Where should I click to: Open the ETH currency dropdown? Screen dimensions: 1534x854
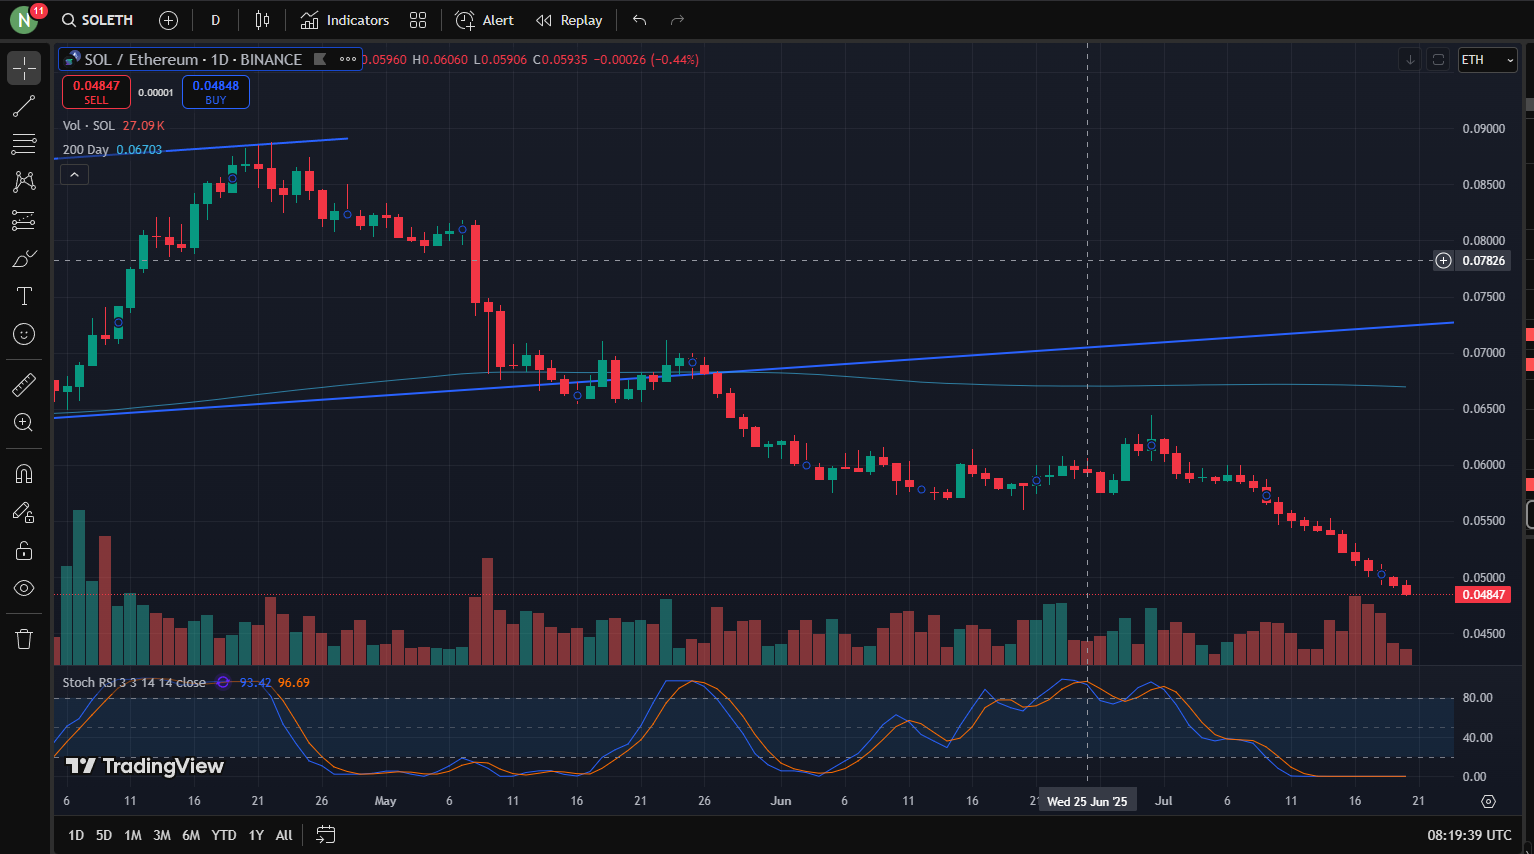pyautogui.click(x=1487, y=60)
